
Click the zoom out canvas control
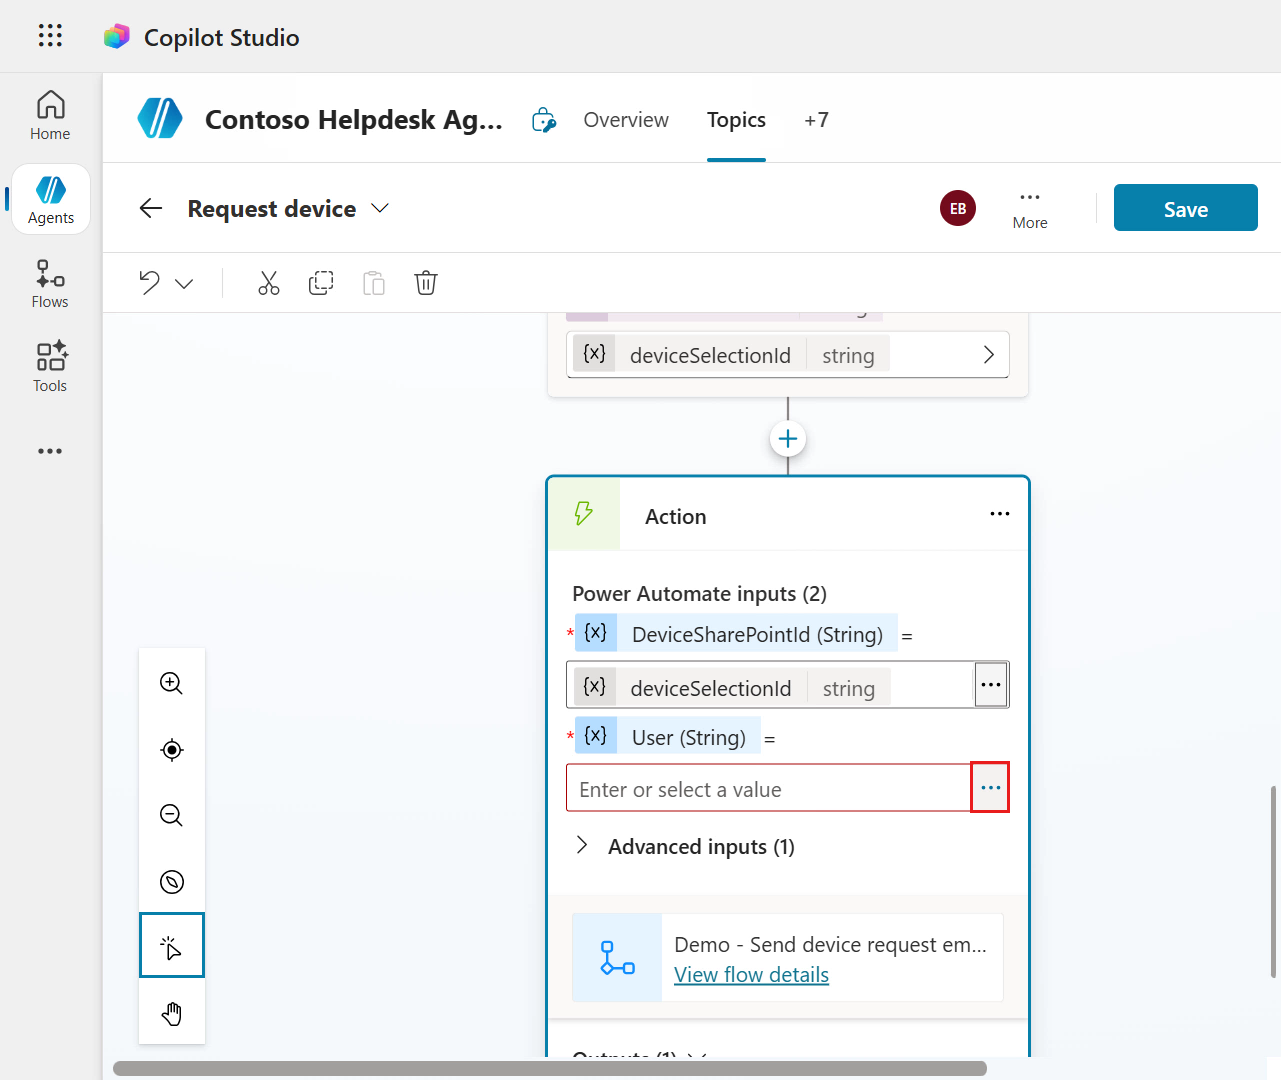coord(172,815)
